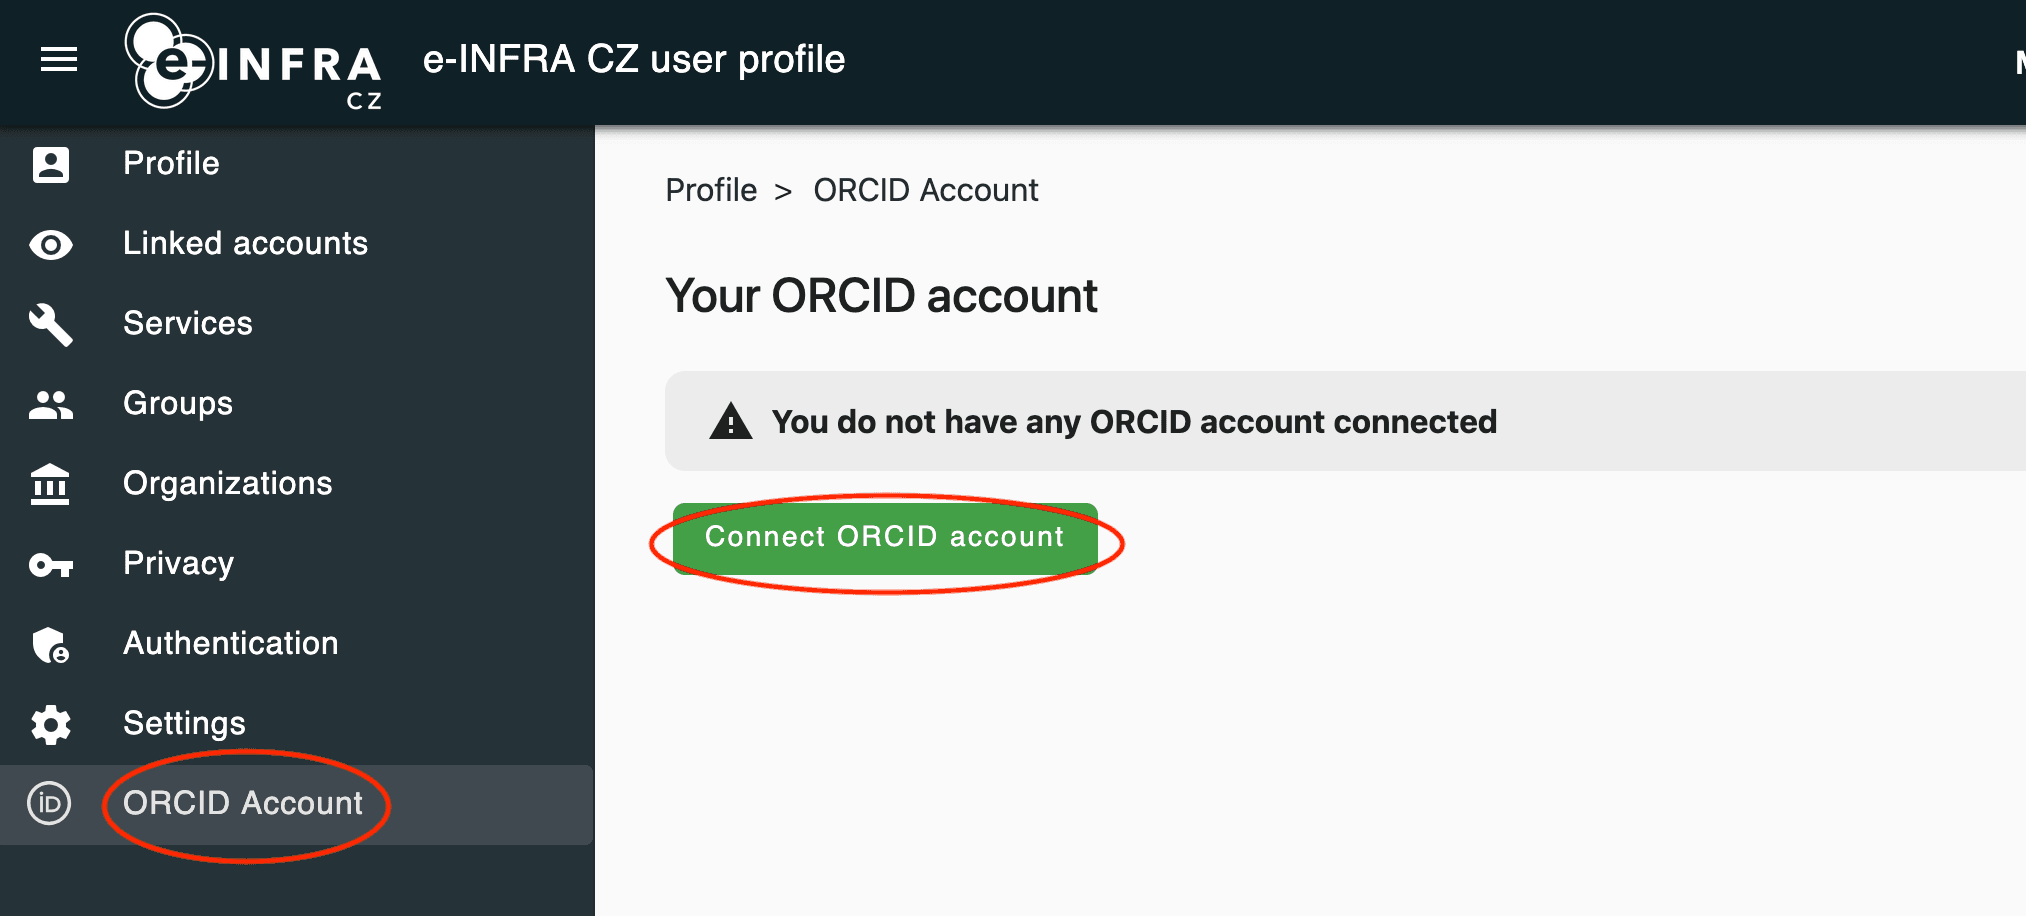Screen dimensions: 2026x916
Task: Open the Authentication section
Action: click(230, 643)
